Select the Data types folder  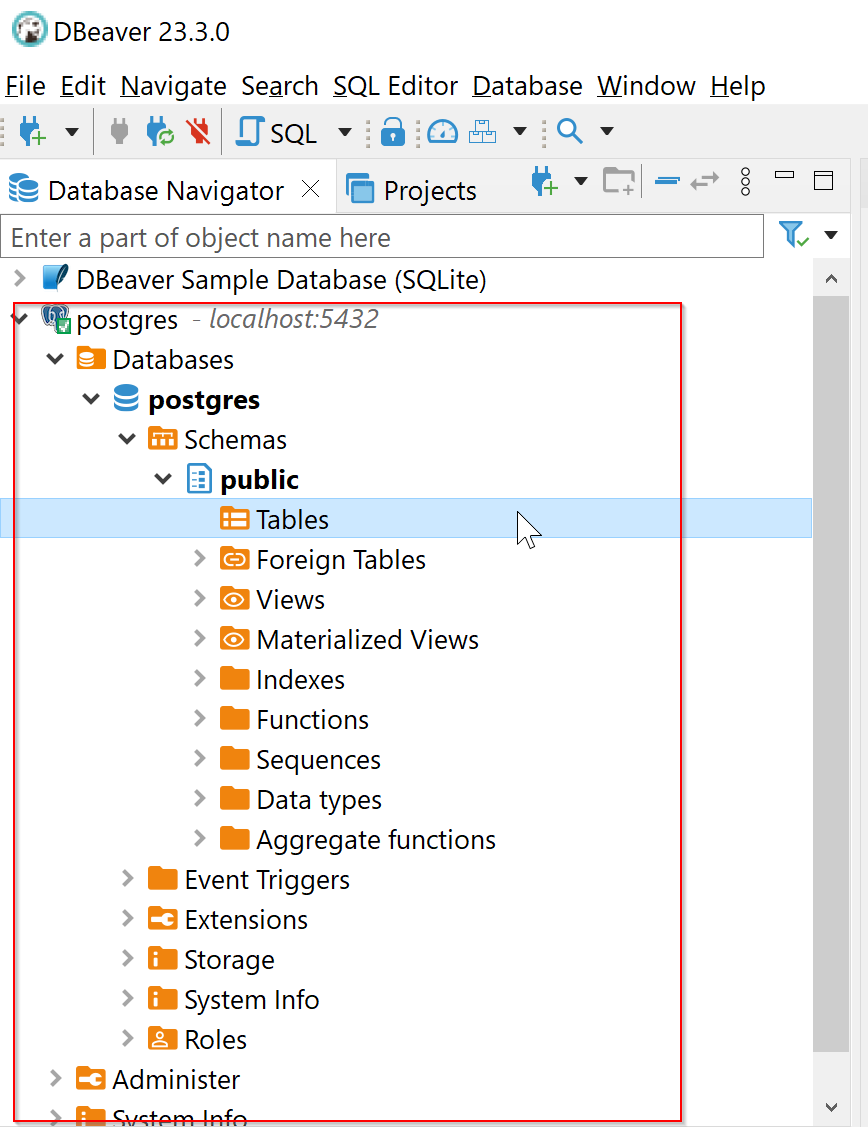[319, 800]
